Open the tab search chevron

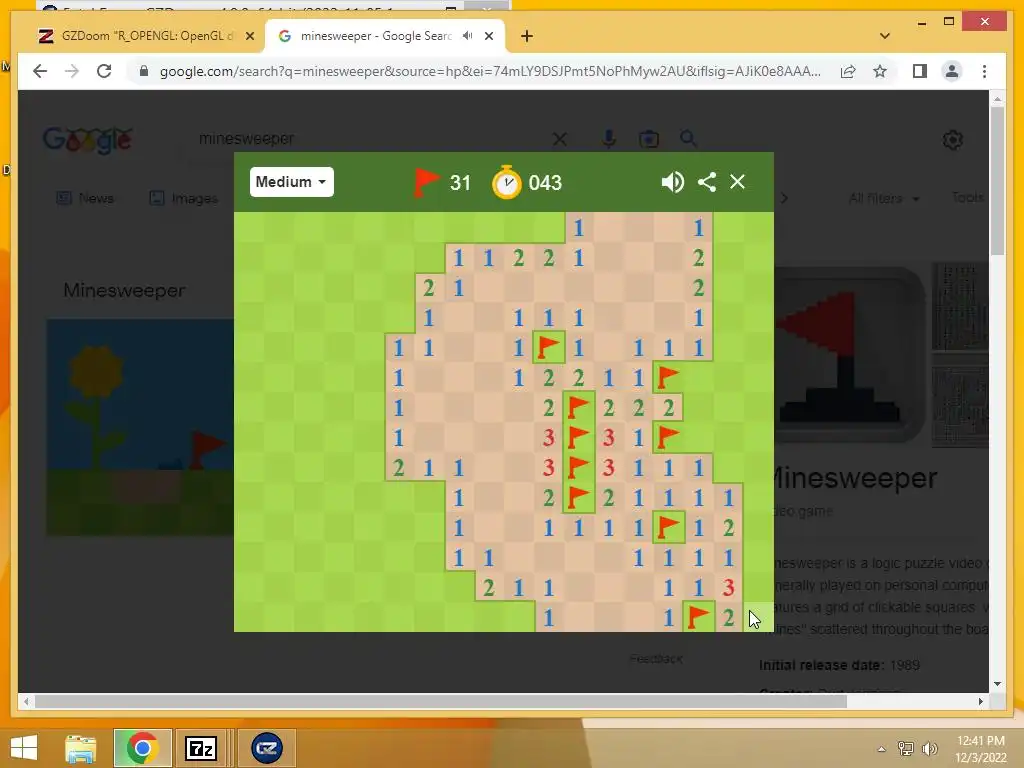[885, 37]
